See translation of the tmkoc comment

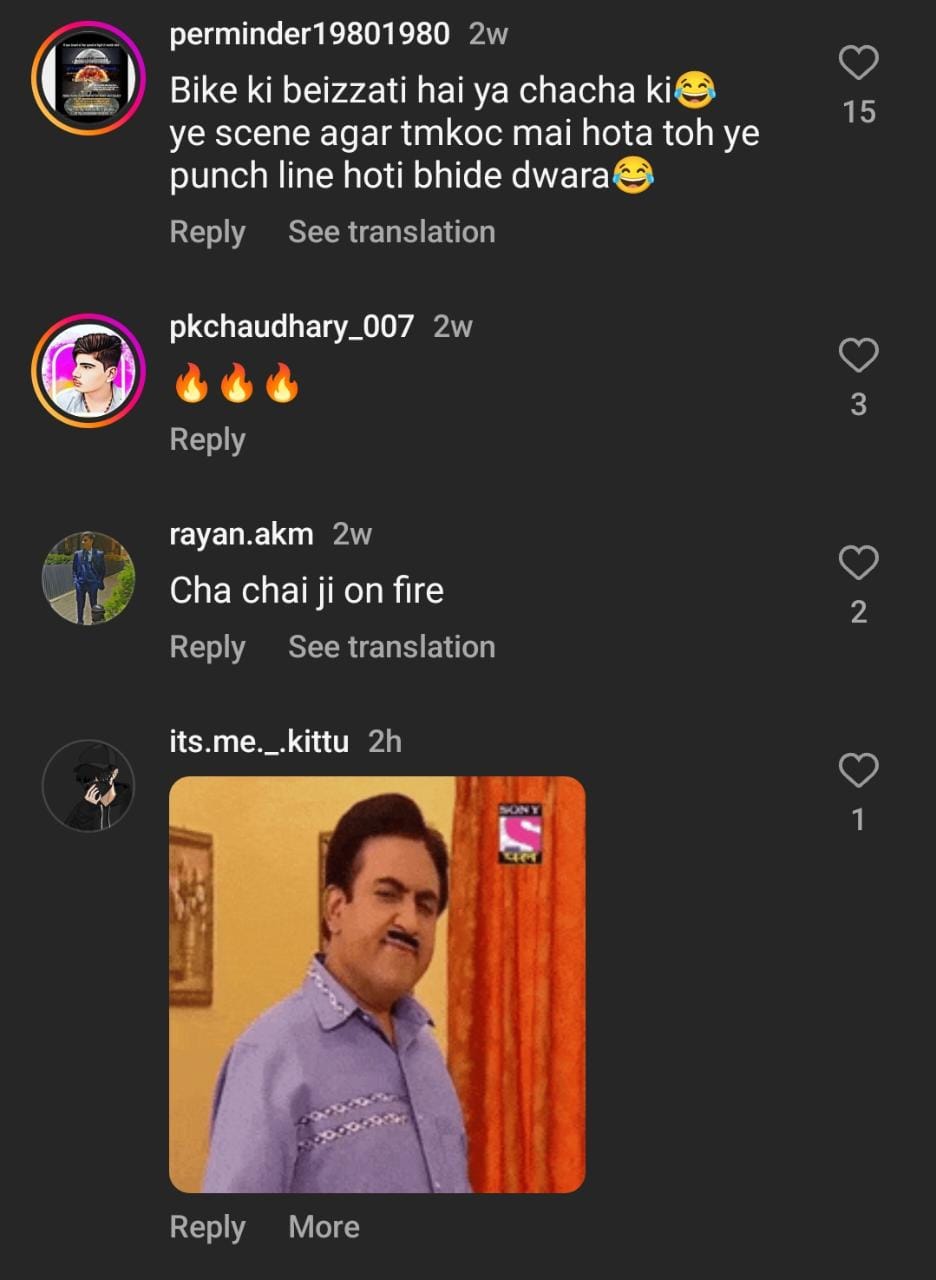391,232
